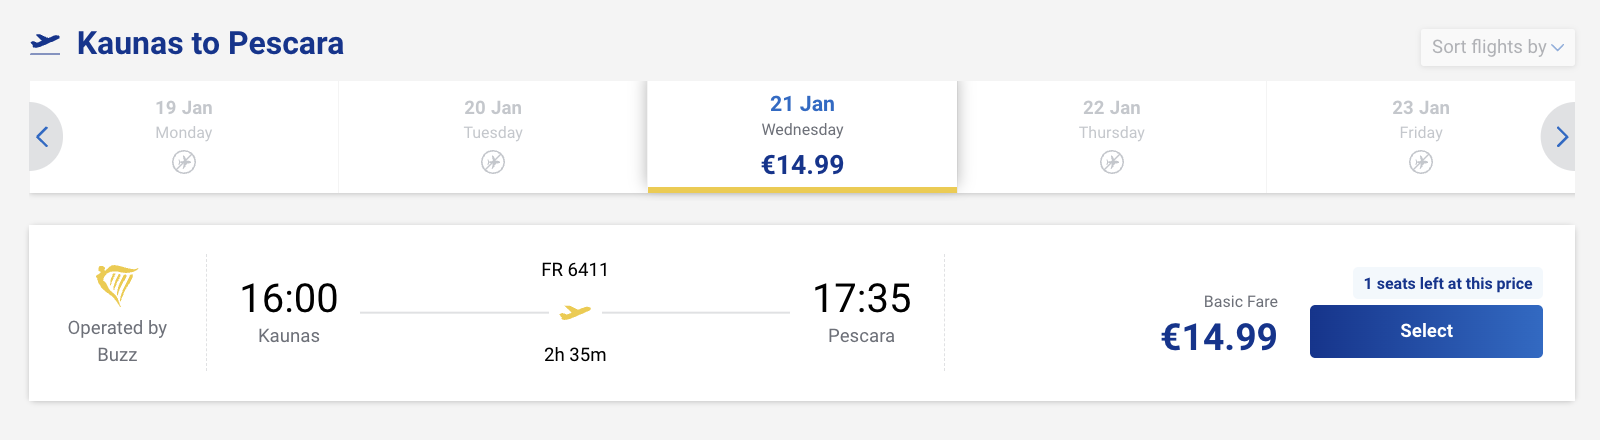Viewport: 1600px width, 440px height.
Task: Switch to the 22 Jan Thursday tab
Action: [1112, 120]
